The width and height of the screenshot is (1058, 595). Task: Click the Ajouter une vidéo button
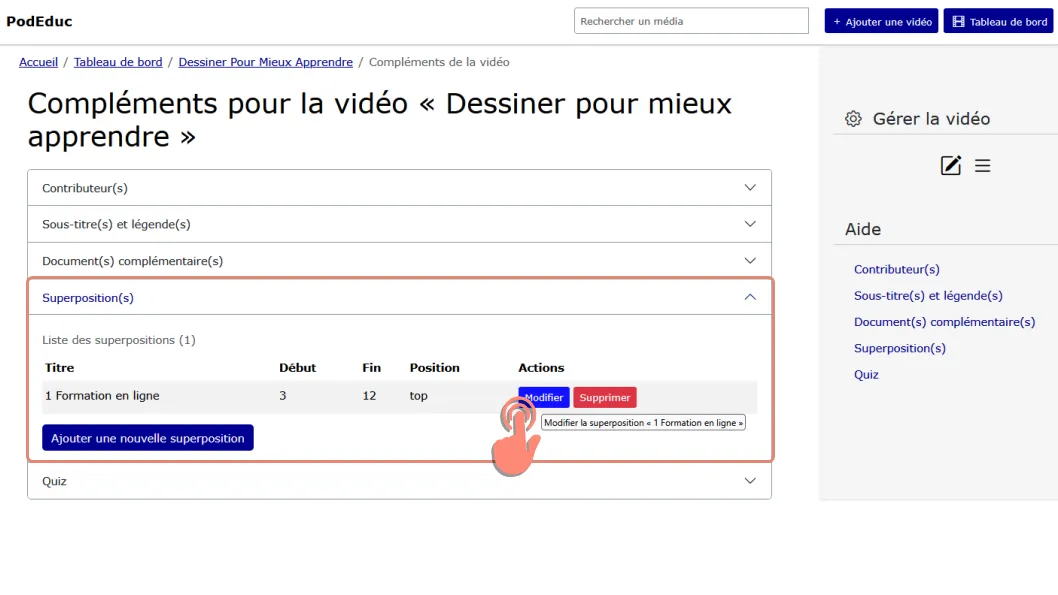881,21
